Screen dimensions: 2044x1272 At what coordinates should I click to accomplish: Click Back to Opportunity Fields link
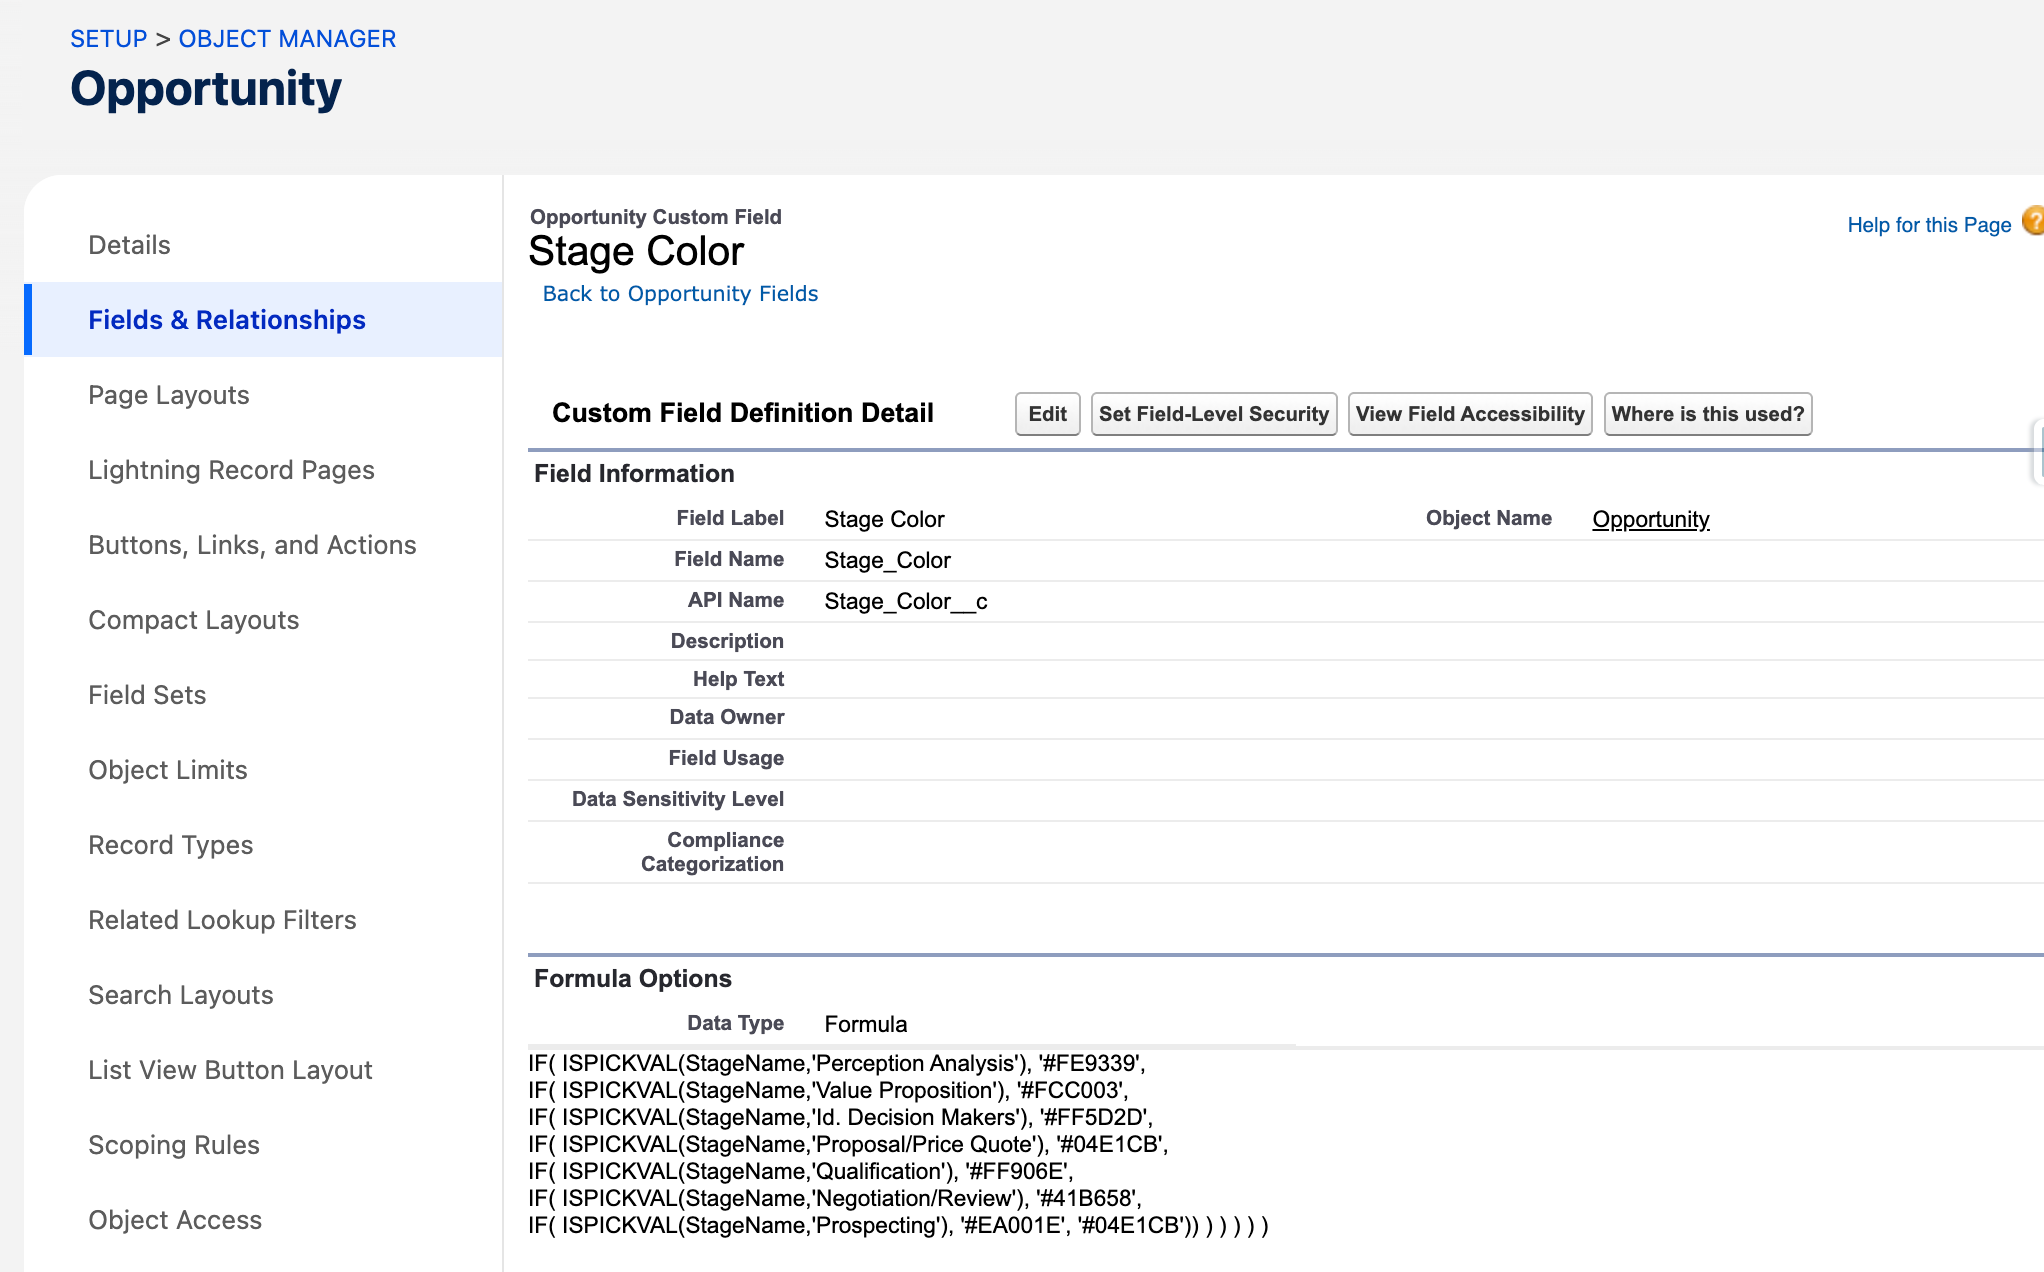tap(680, 294)
